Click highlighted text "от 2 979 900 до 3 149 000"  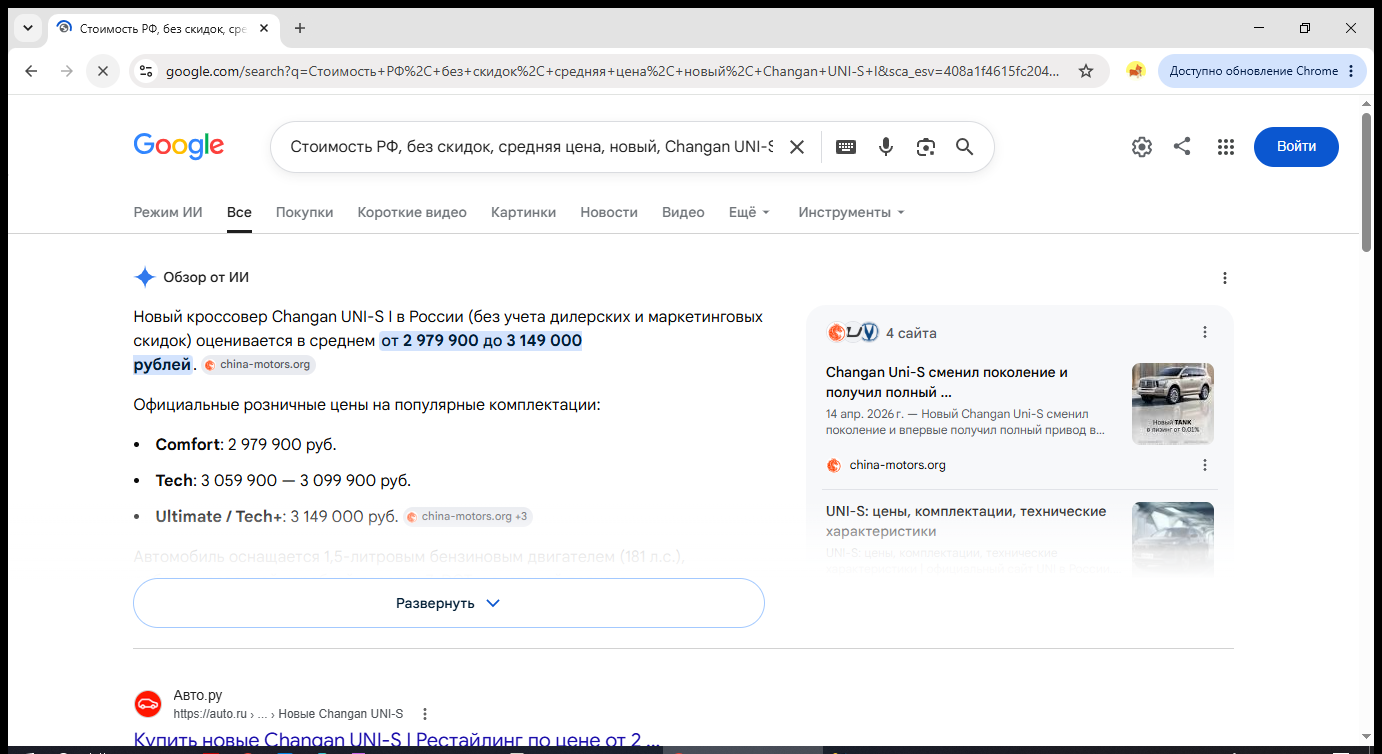click(x=481, y=341)
